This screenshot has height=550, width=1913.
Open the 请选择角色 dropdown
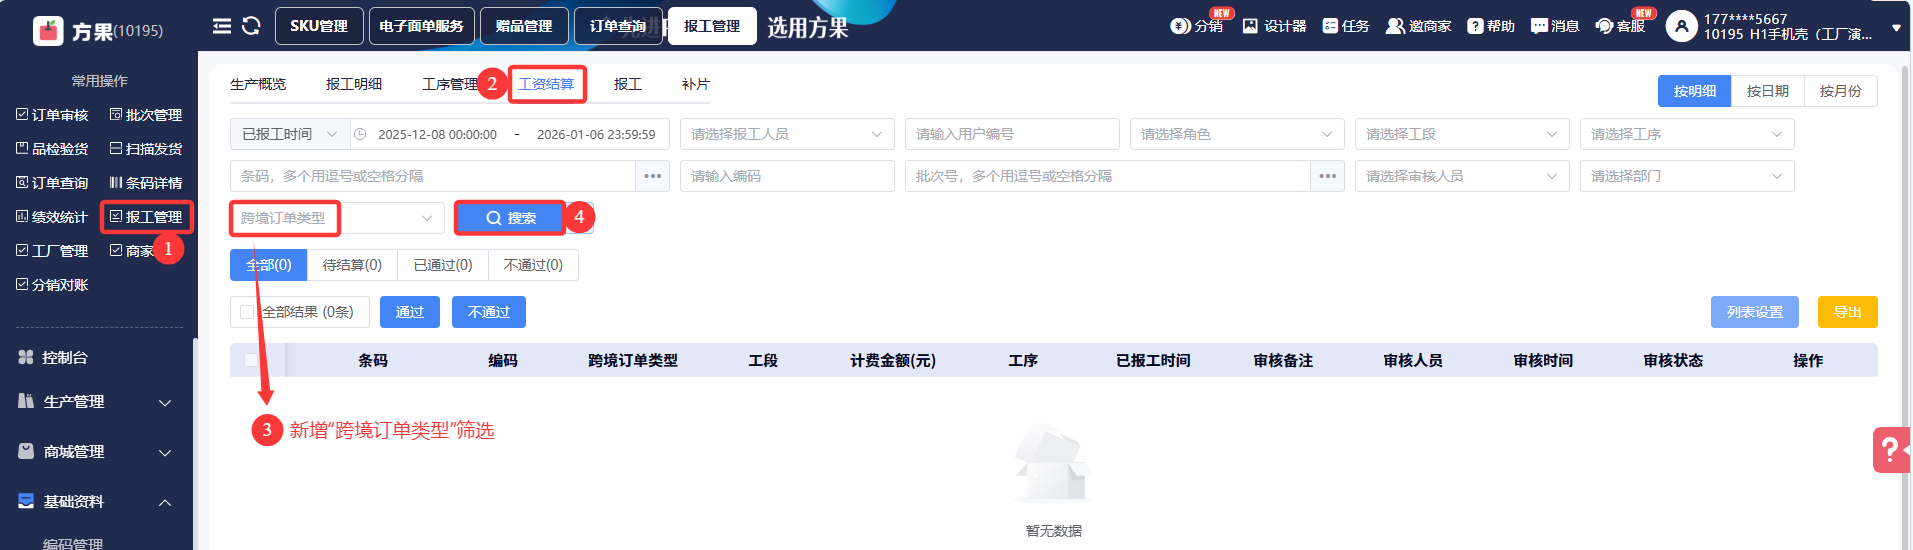click(1236, 134)
